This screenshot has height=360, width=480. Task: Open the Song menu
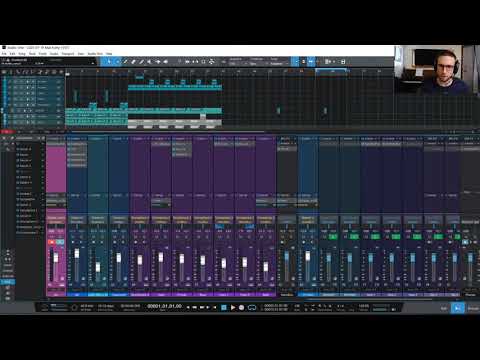pyautogui.click(x=22, y=53)
